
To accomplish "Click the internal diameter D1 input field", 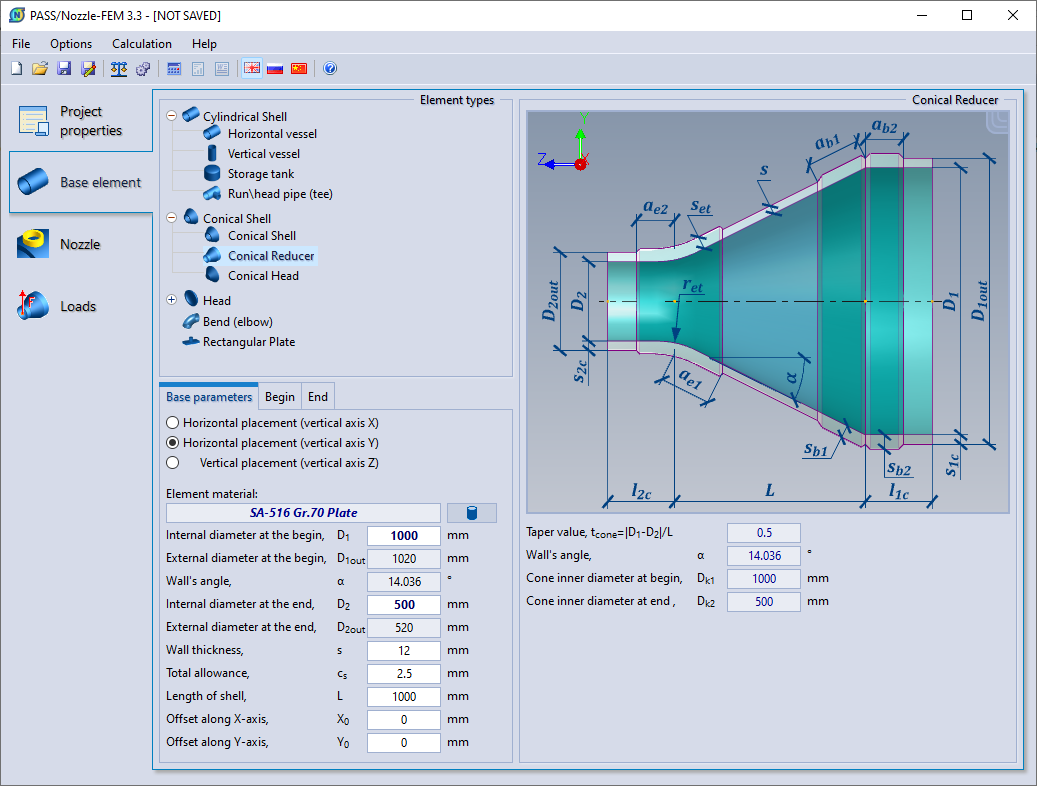I will coord(403,535).
